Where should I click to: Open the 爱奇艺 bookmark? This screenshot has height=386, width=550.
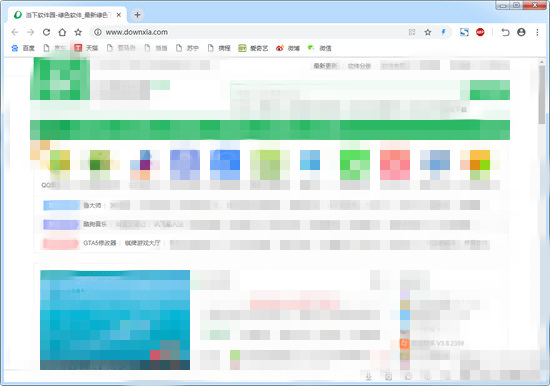pos(253,48)
